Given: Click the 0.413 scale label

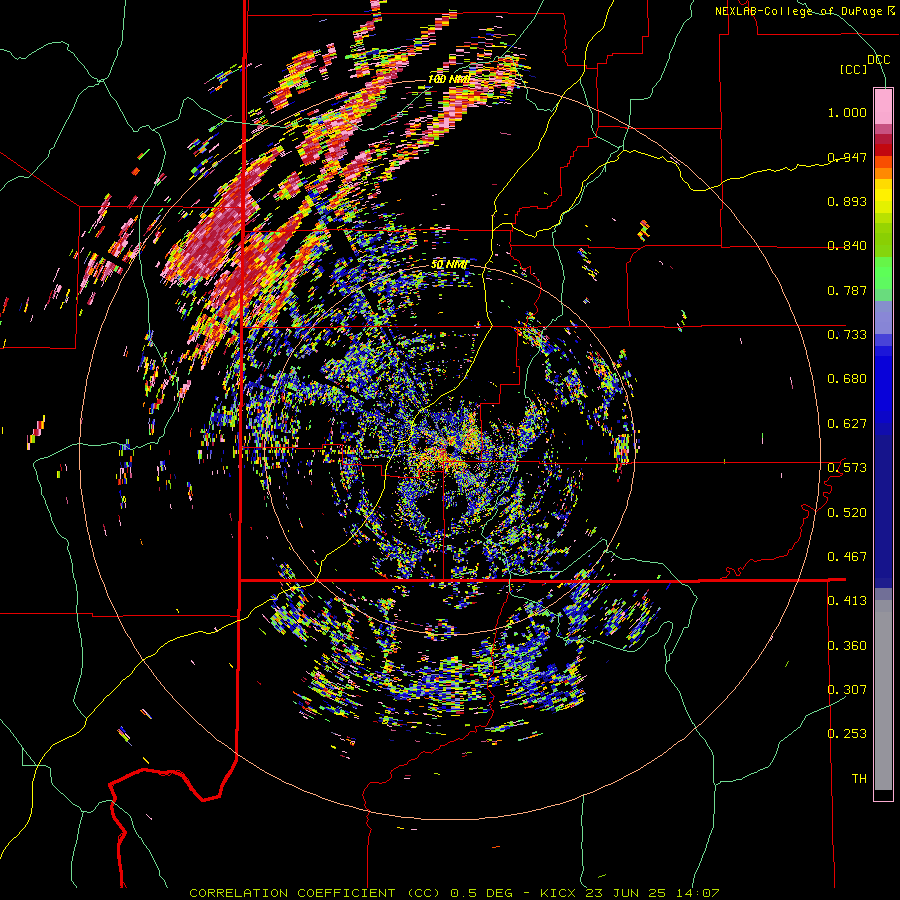Looking at the screenshot, I should 847,601.
